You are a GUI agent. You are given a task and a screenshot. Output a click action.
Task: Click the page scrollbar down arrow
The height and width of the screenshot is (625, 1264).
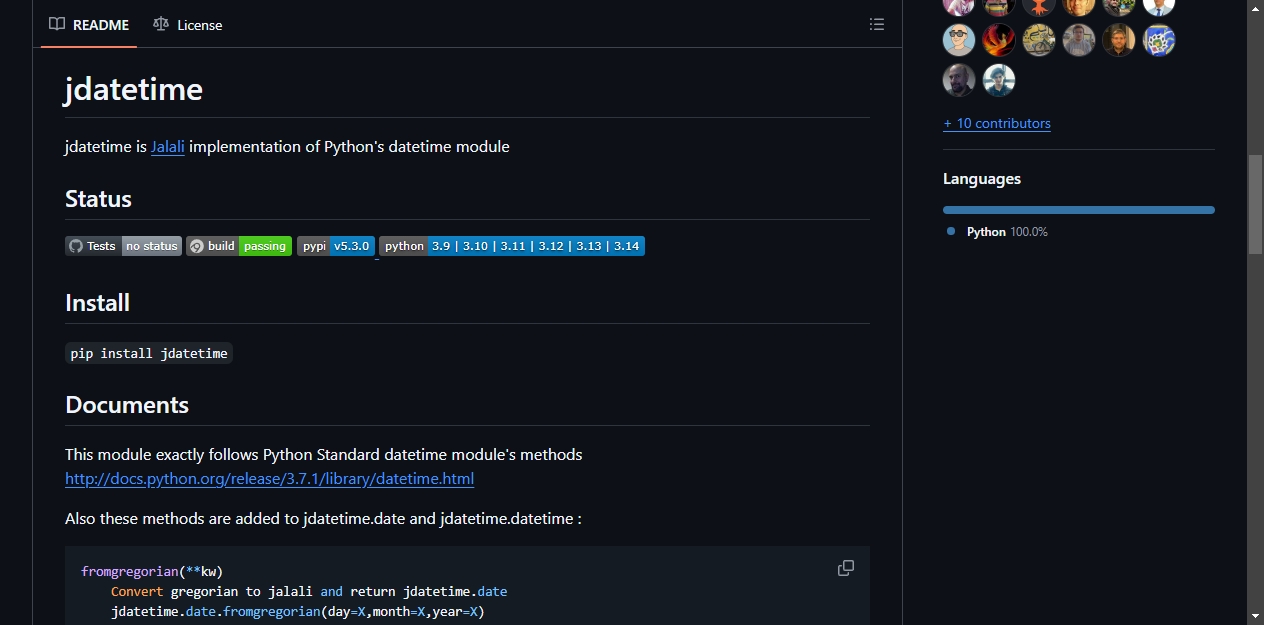pyautogui.click(x=1255, y=616)
